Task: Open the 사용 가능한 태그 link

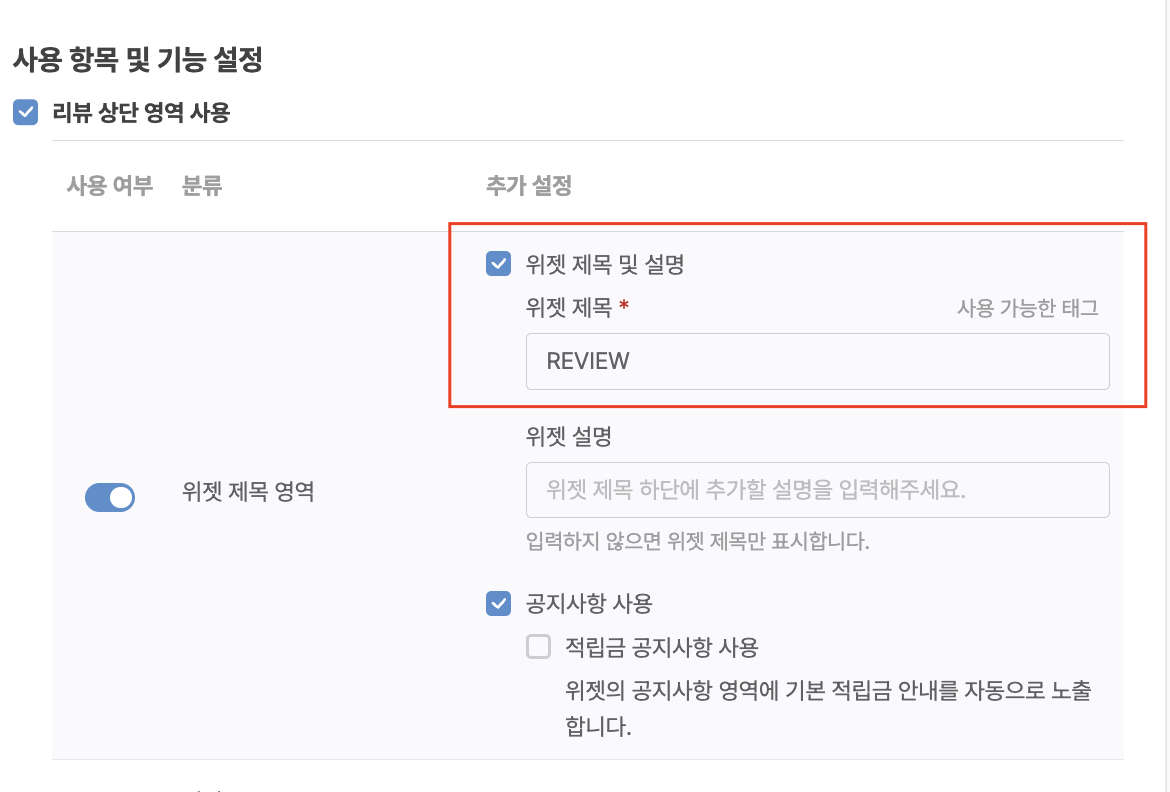Action: [x=1027, y=308]
